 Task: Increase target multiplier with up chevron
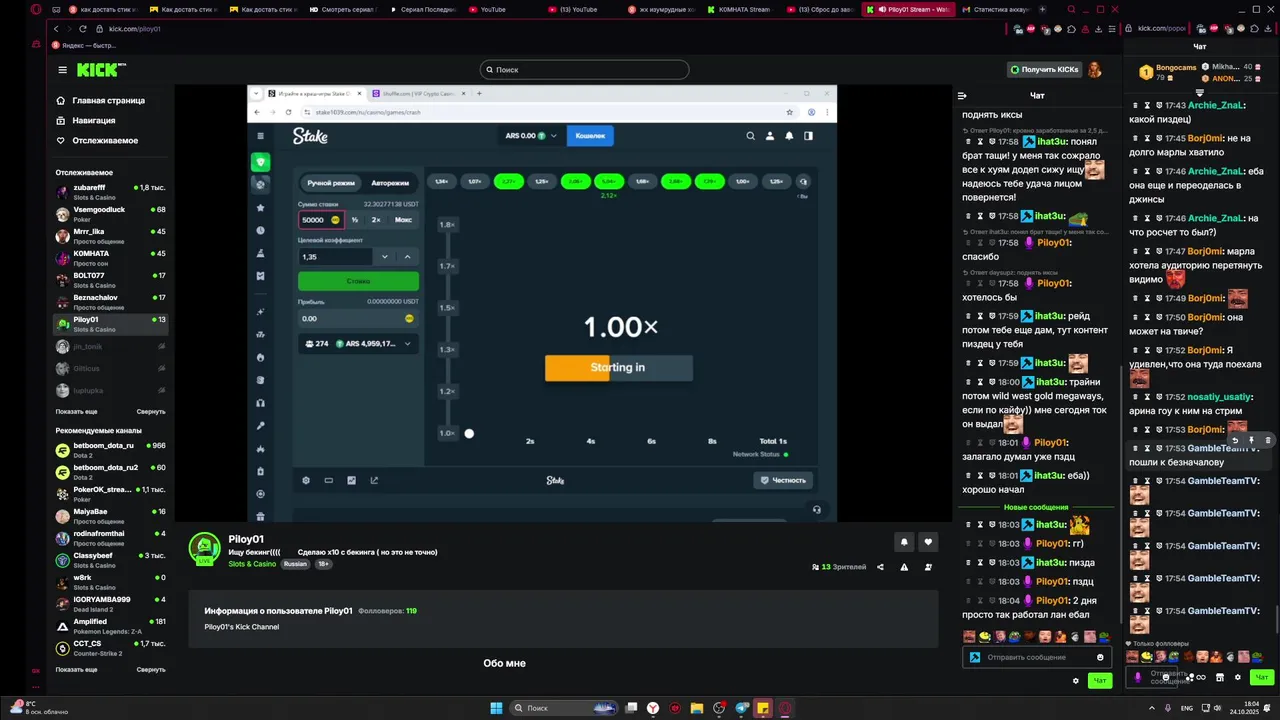(407, 257)
